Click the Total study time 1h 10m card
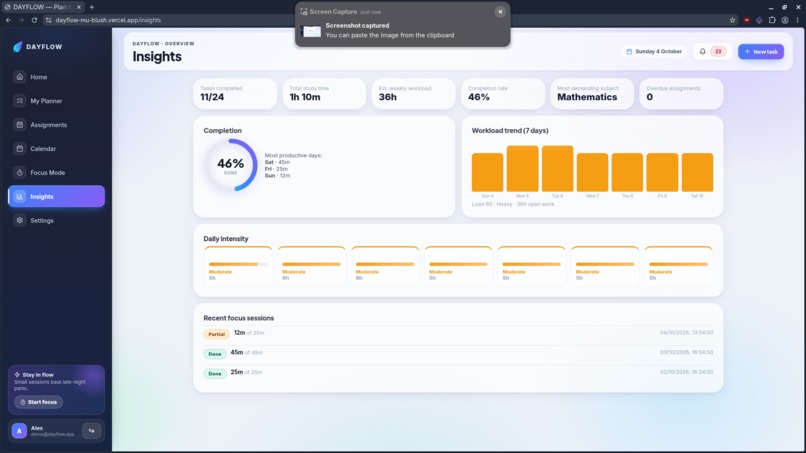806x453 pixels. point(324,94)
